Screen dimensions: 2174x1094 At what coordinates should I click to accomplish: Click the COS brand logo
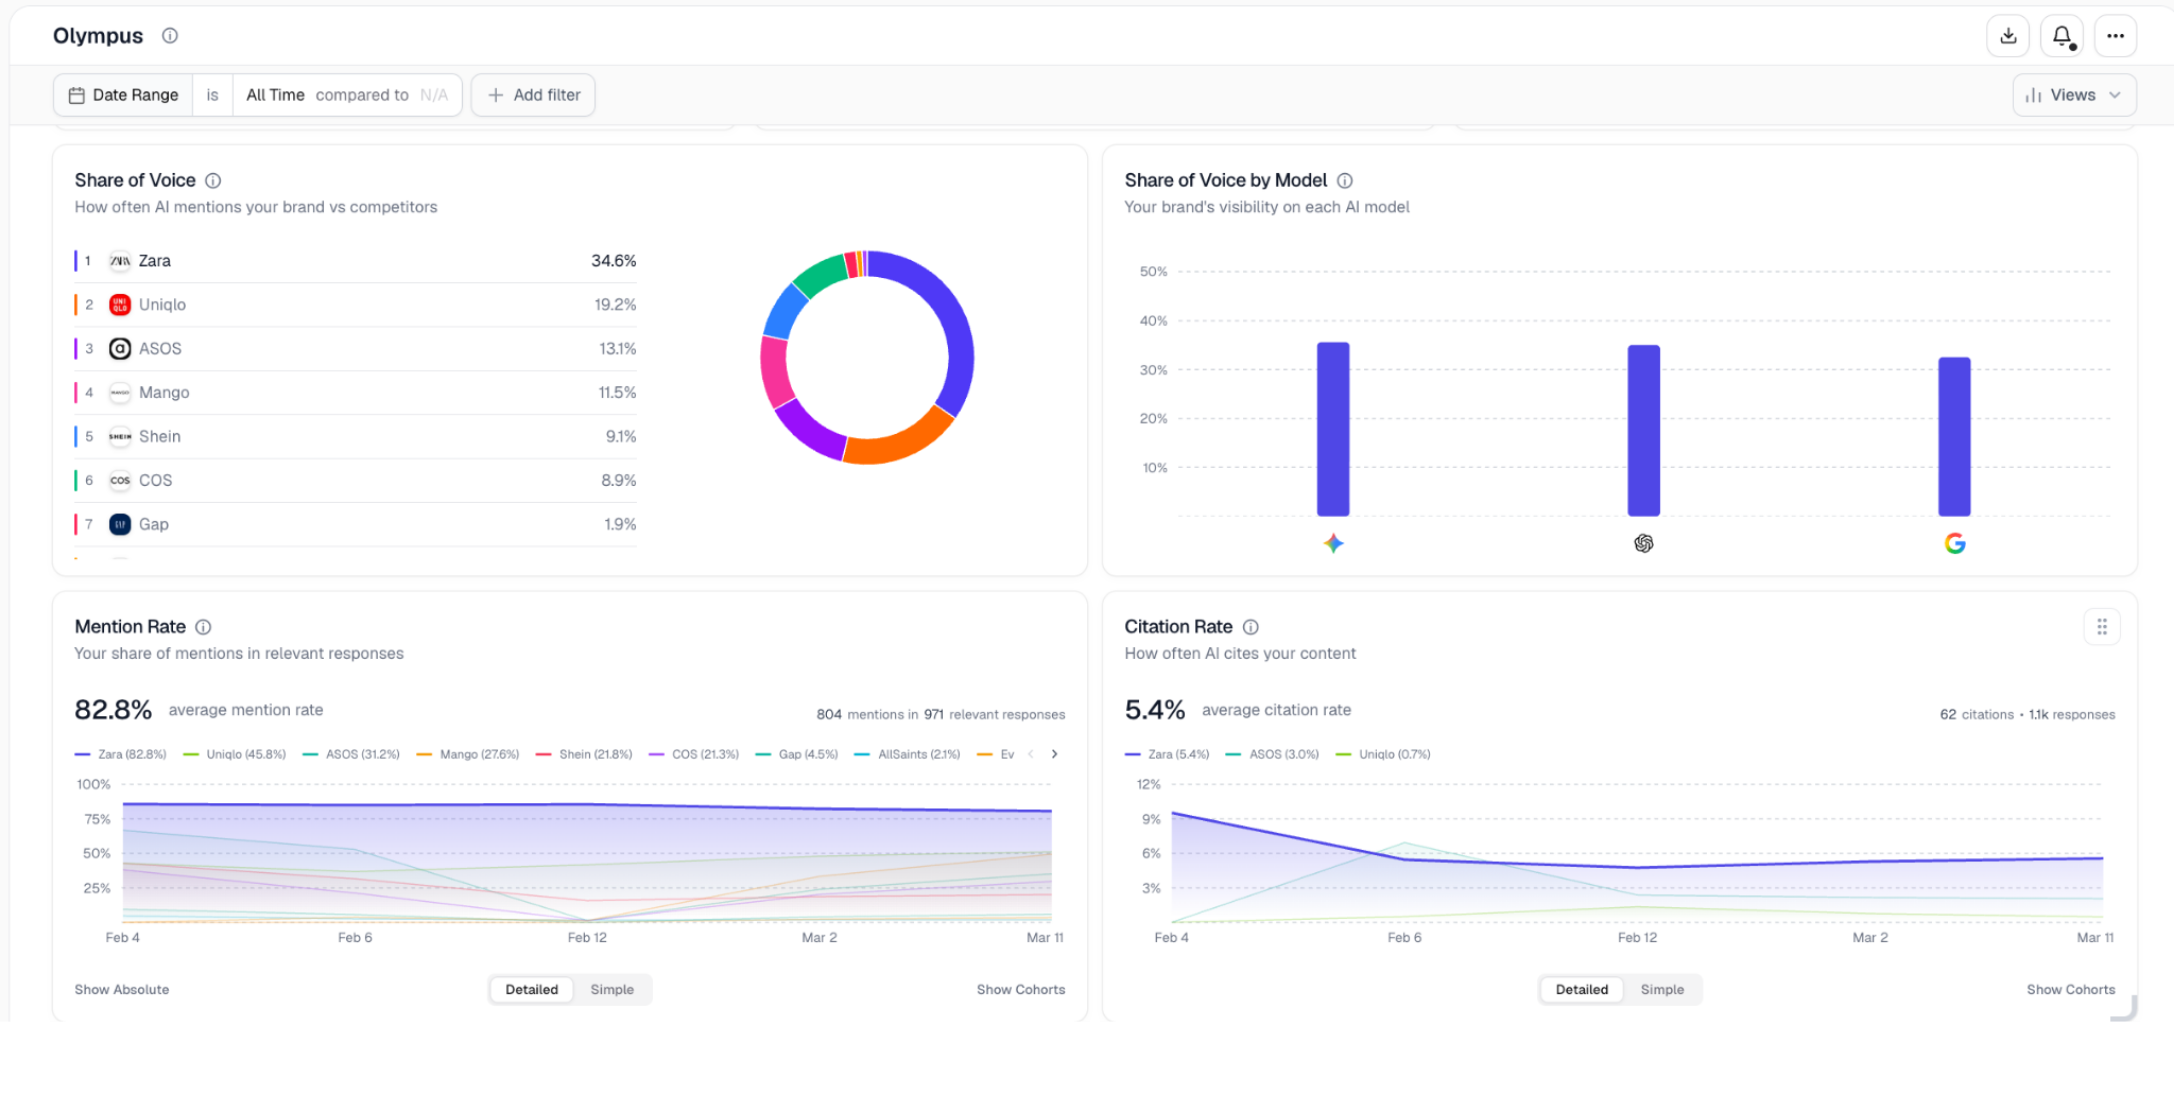point(120,481)
